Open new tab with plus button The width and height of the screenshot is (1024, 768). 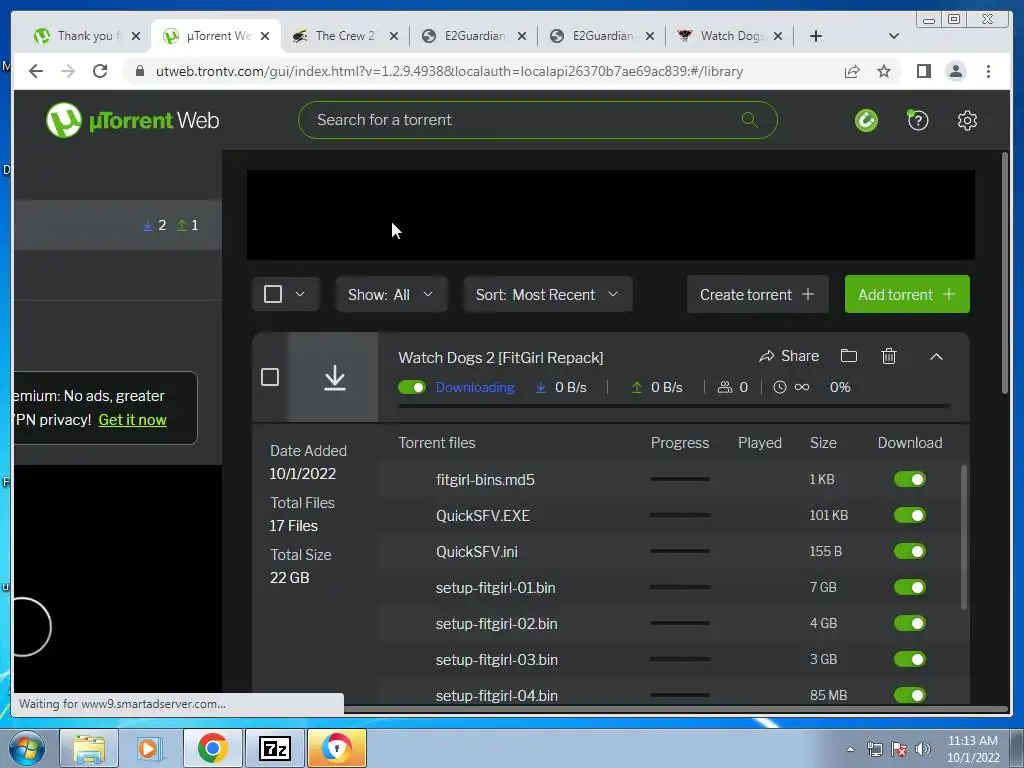816,36
